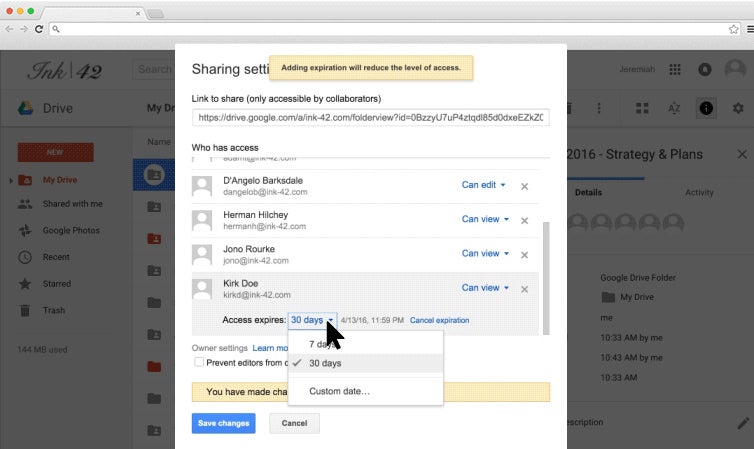Click kirkd@ink-42.com email text
This screenshot has width=754, height=449.
pos(257,295)
